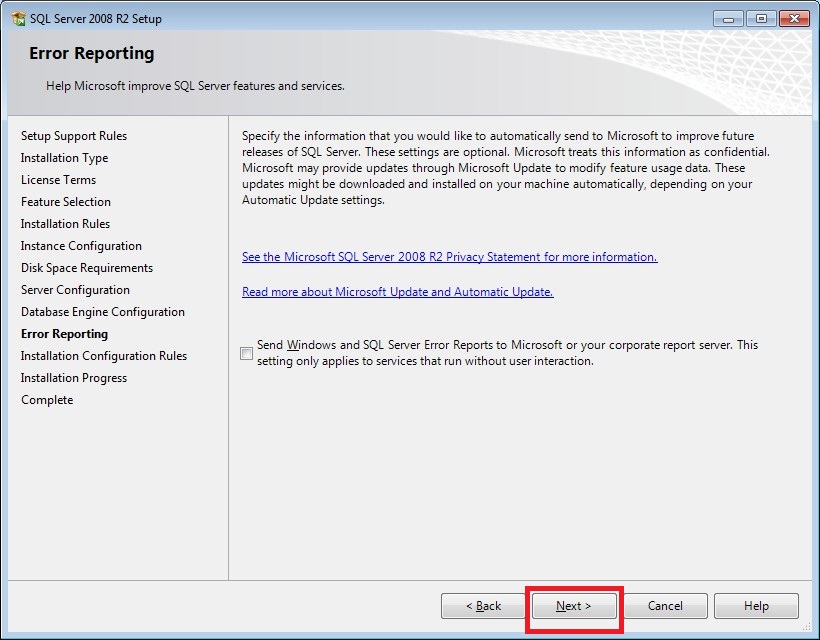Click Next to continue setup
Viewport: 820px width, 640px height.
click(574, 606)
